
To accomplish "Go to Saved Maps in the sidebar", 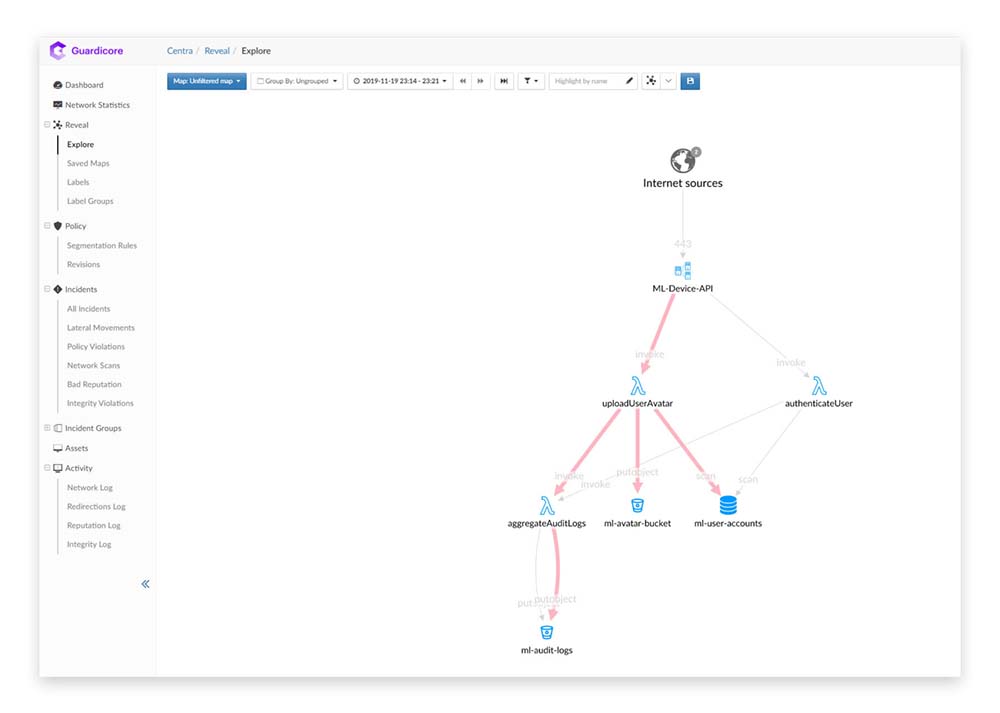I will [88, 163].
